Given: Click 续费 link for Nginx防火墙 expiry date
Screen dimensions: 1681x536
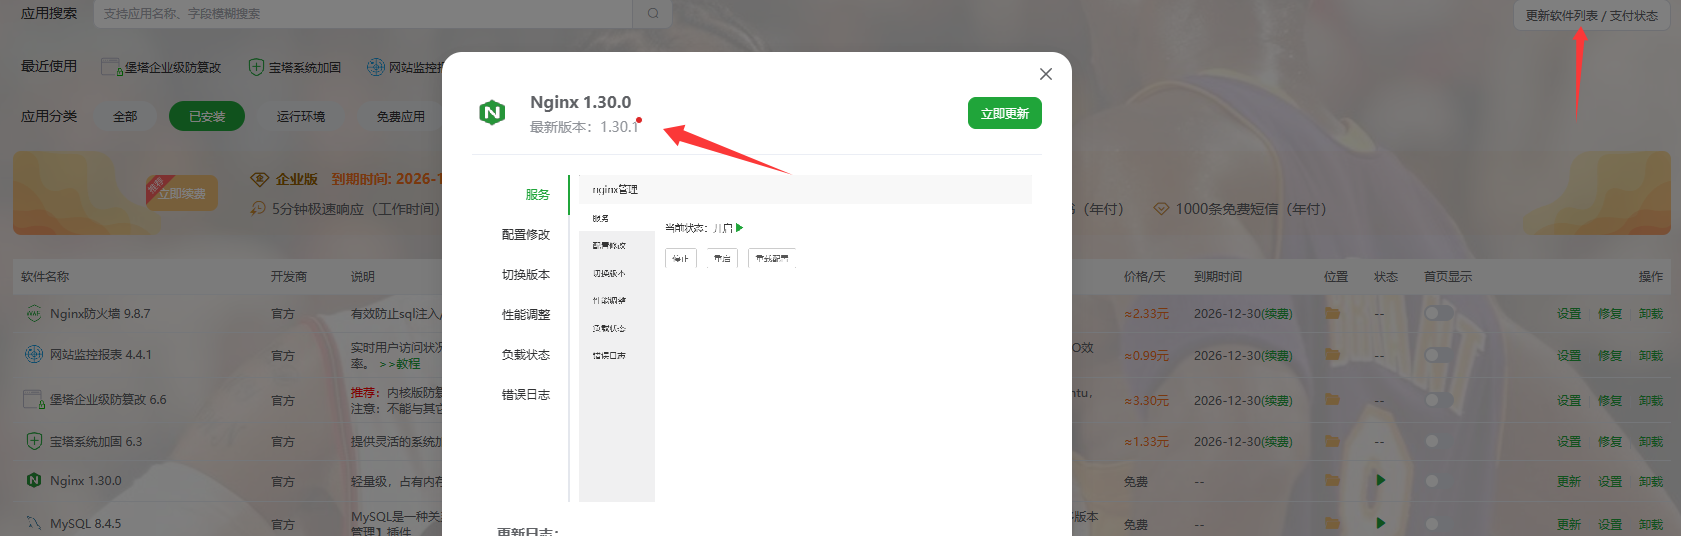Looking at the screenshot, I should click(1276, 313).
